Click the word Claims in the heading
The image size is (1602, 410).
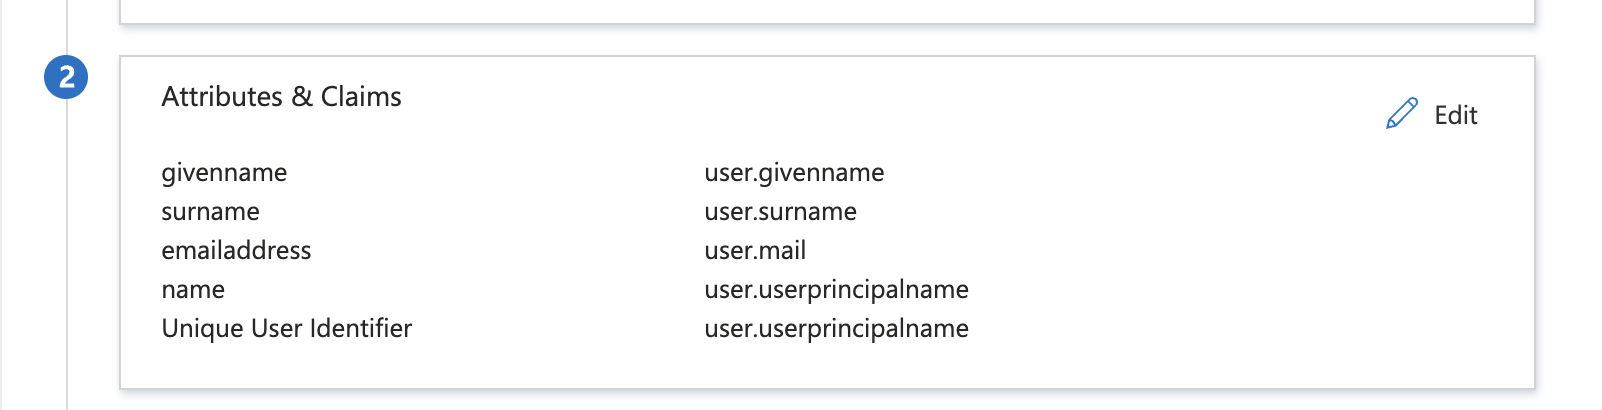pyautogui.click(x=361, y=96)
